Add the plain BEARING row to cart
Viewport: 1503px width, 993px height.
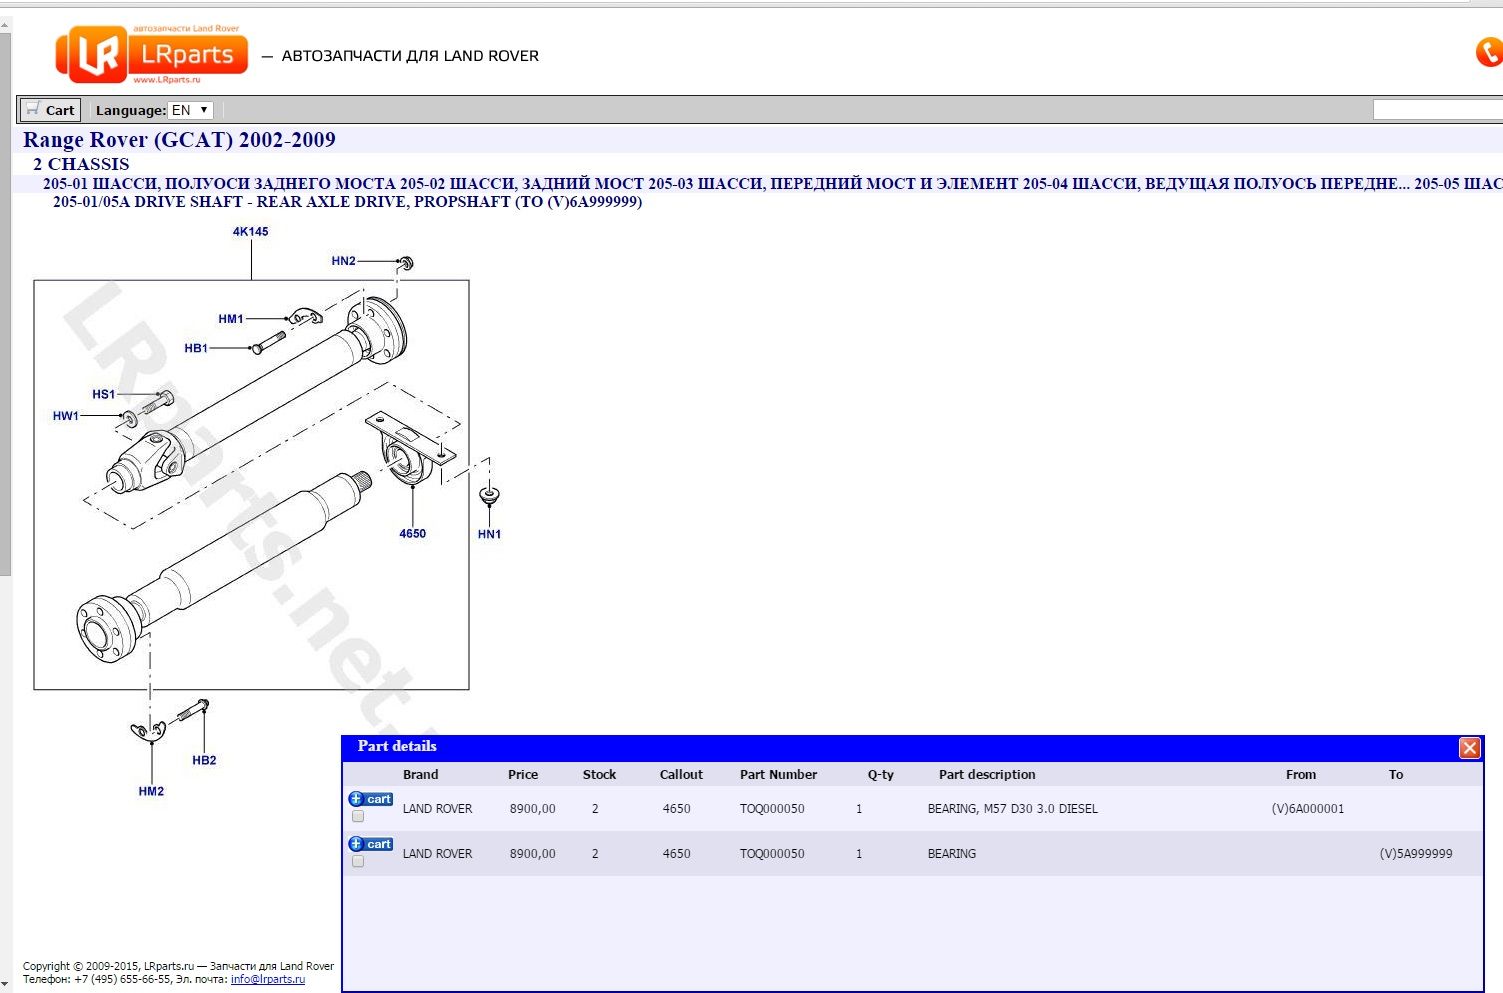click(x=371, y=844)
